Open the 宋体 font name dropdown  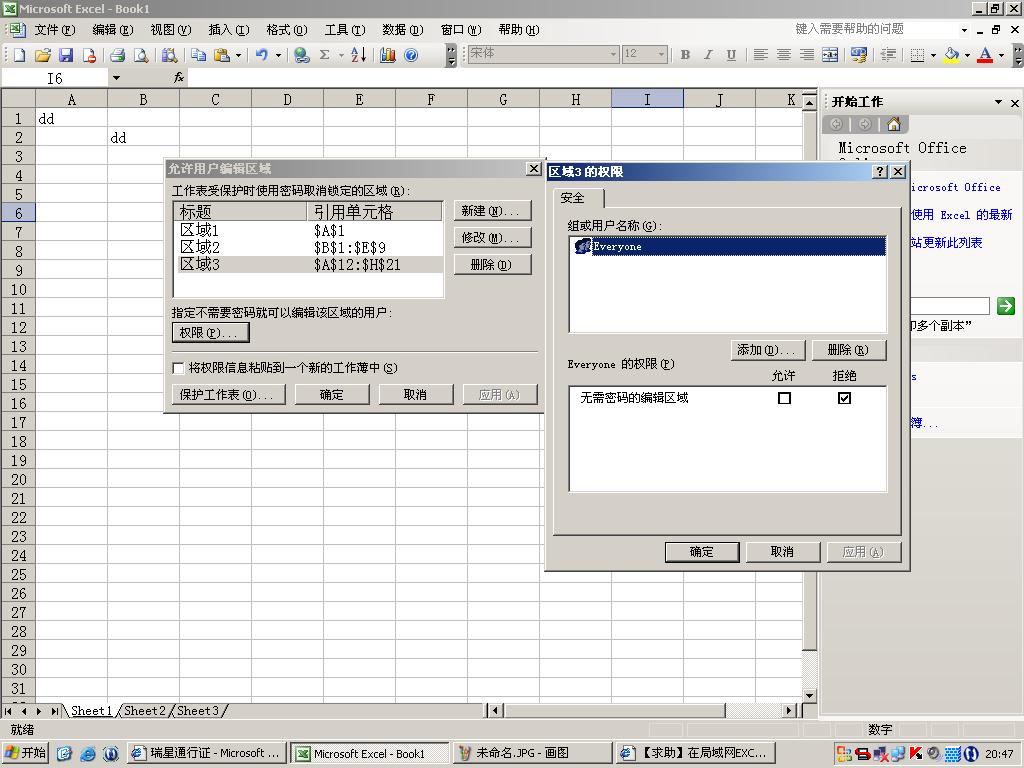point(613,54)
